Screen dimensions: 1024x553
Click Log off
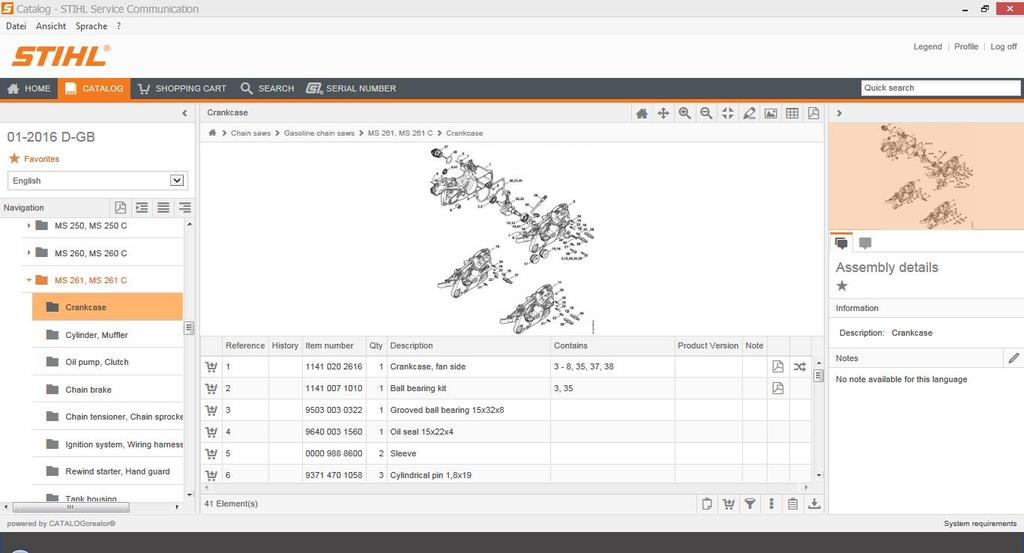coord(1003,46)
